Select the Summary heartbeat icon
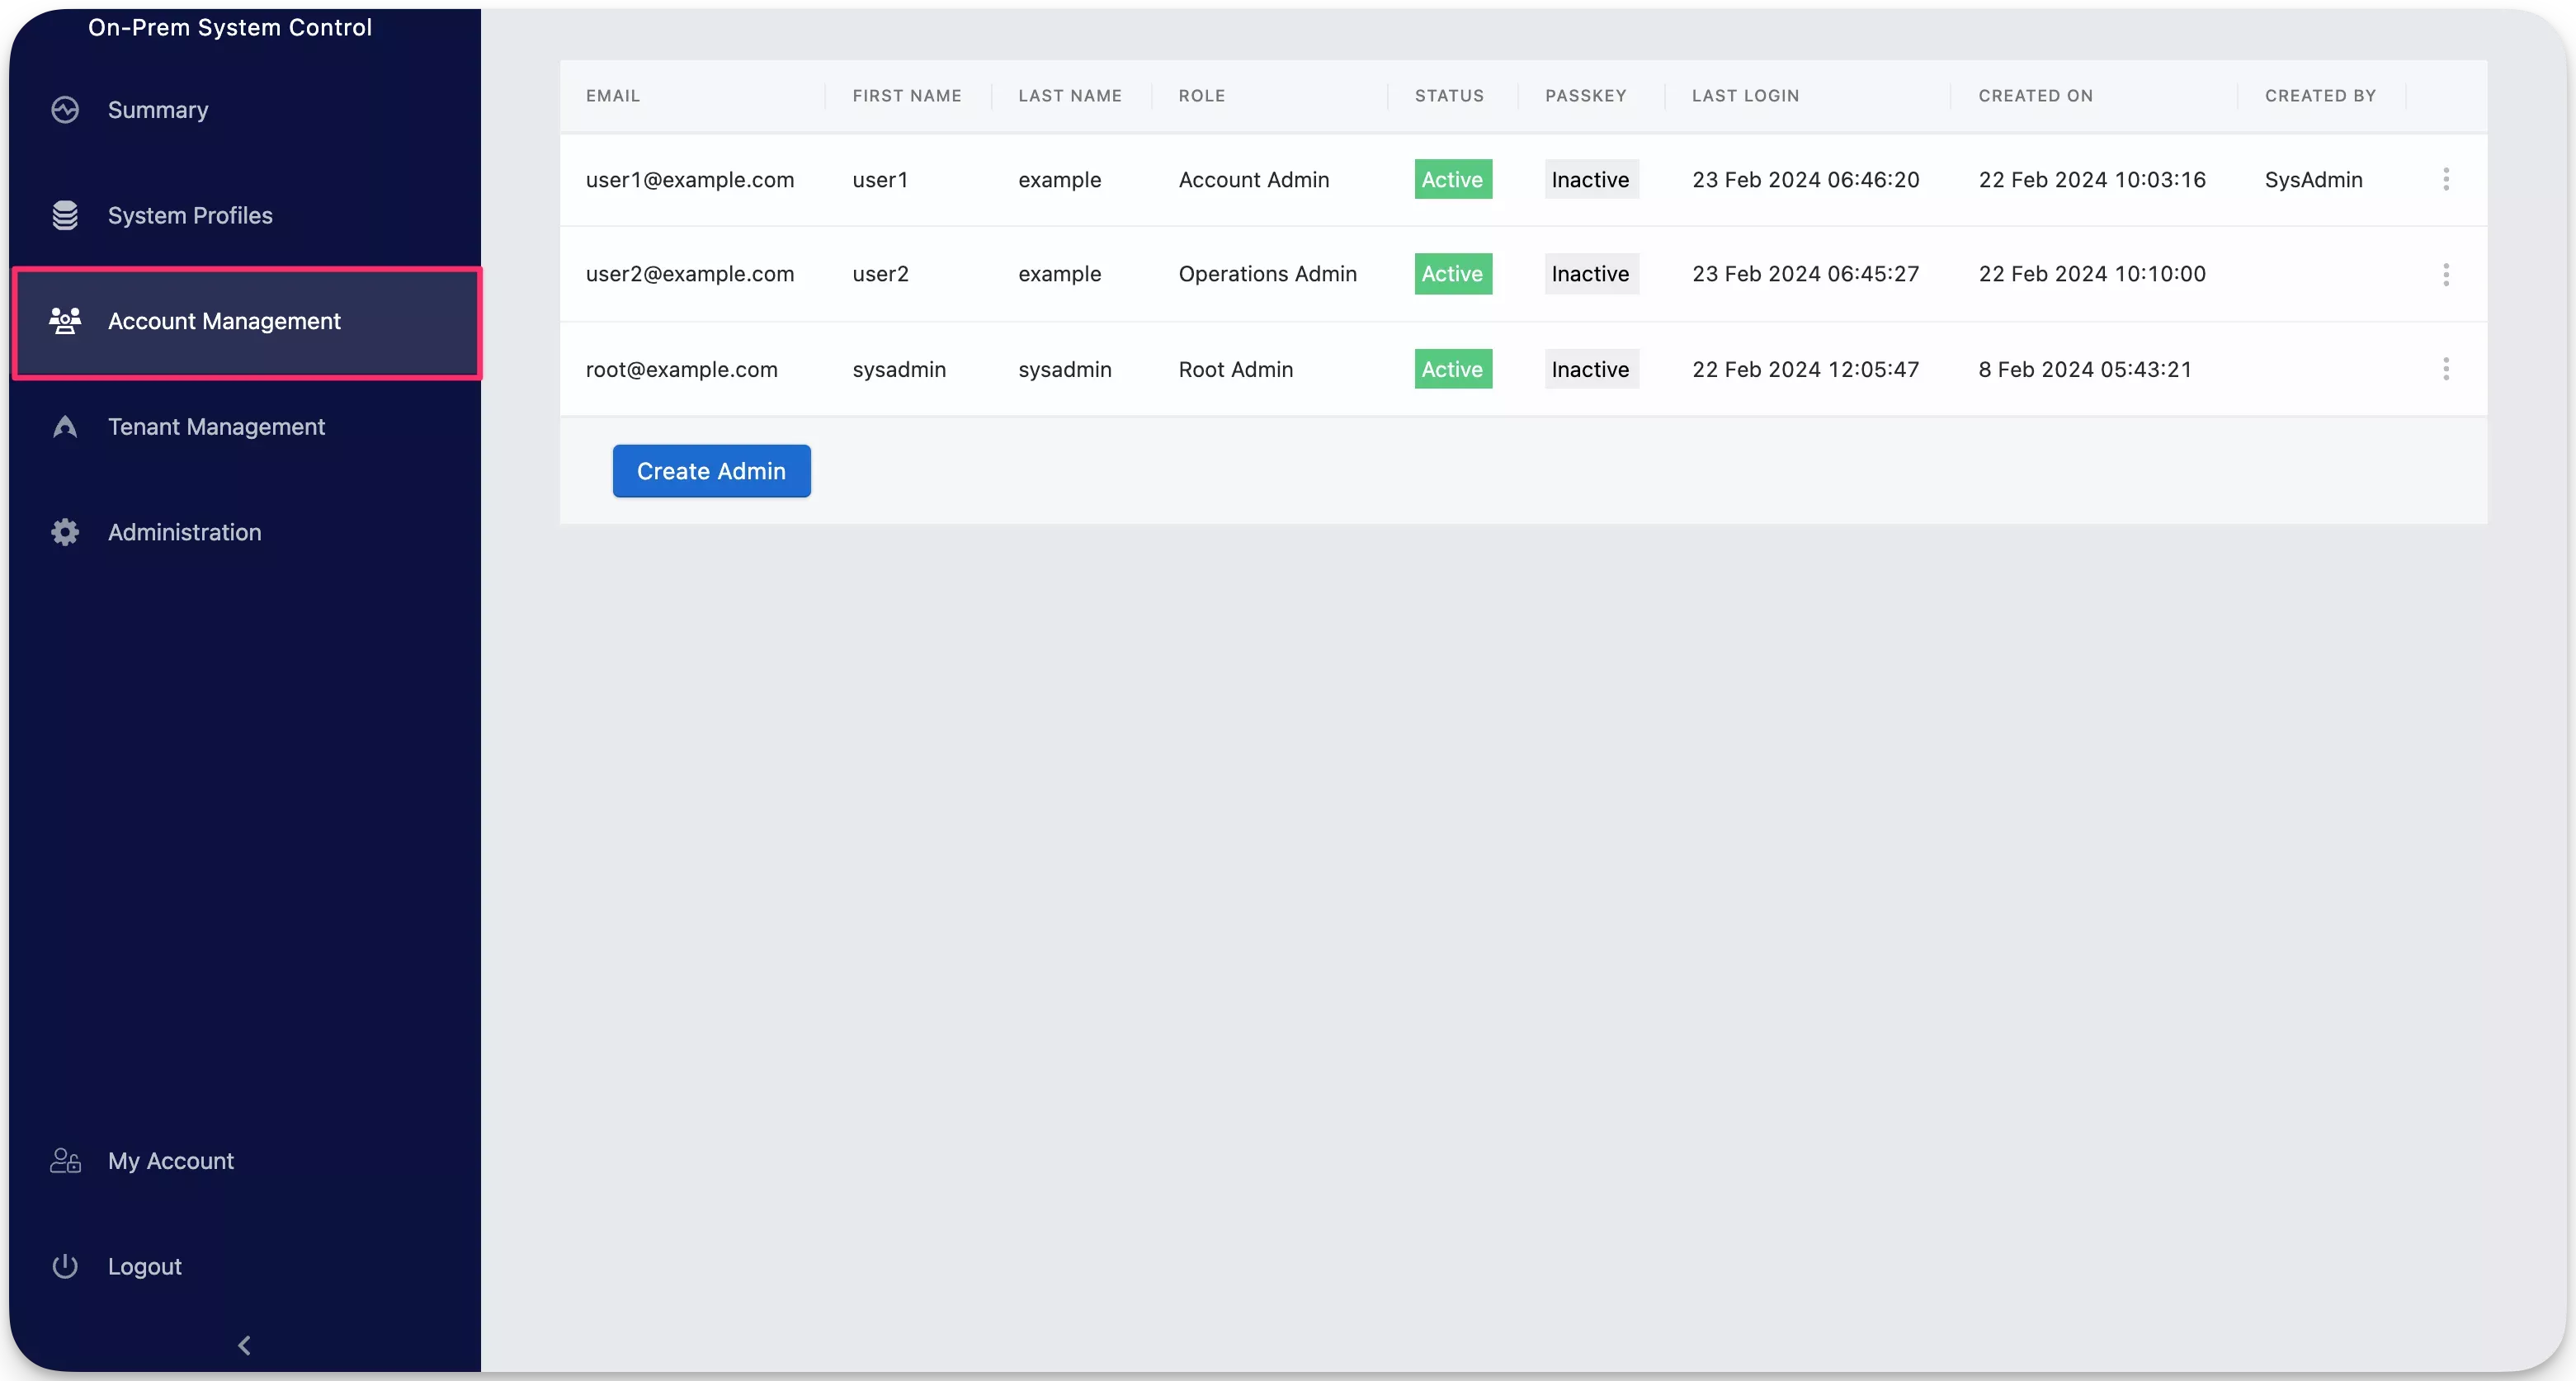 pos(65,109)
